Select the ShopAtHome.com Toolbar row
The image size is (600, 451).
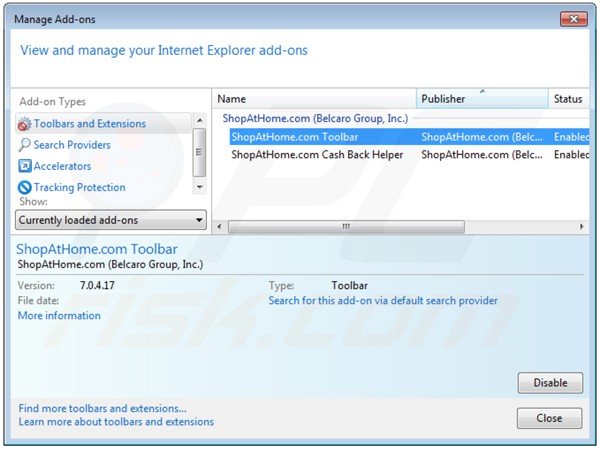click(x=409, y=137)
